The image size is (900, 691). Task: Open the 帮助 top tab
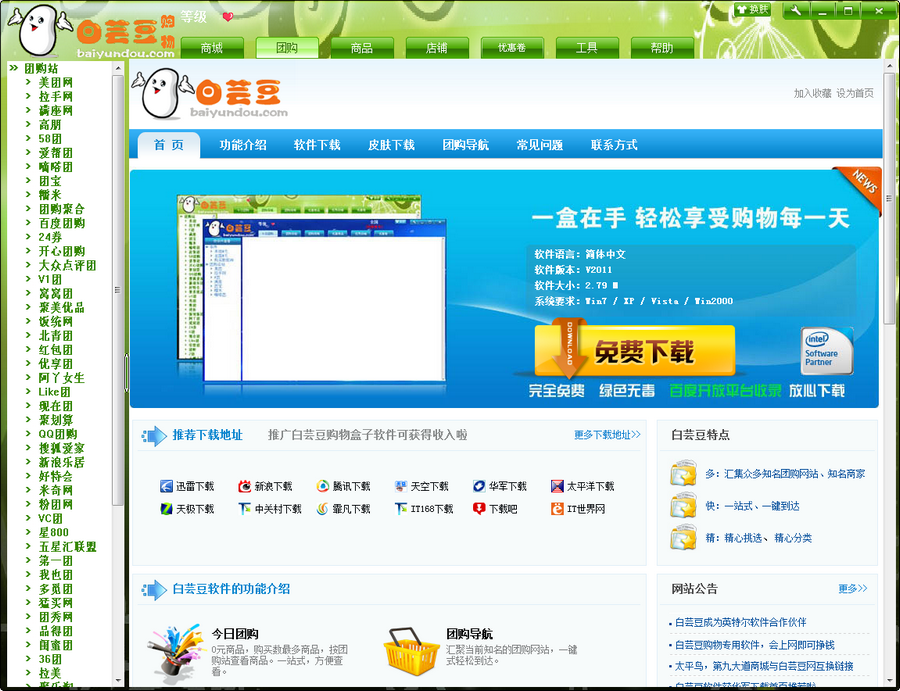tap(662, 48)
